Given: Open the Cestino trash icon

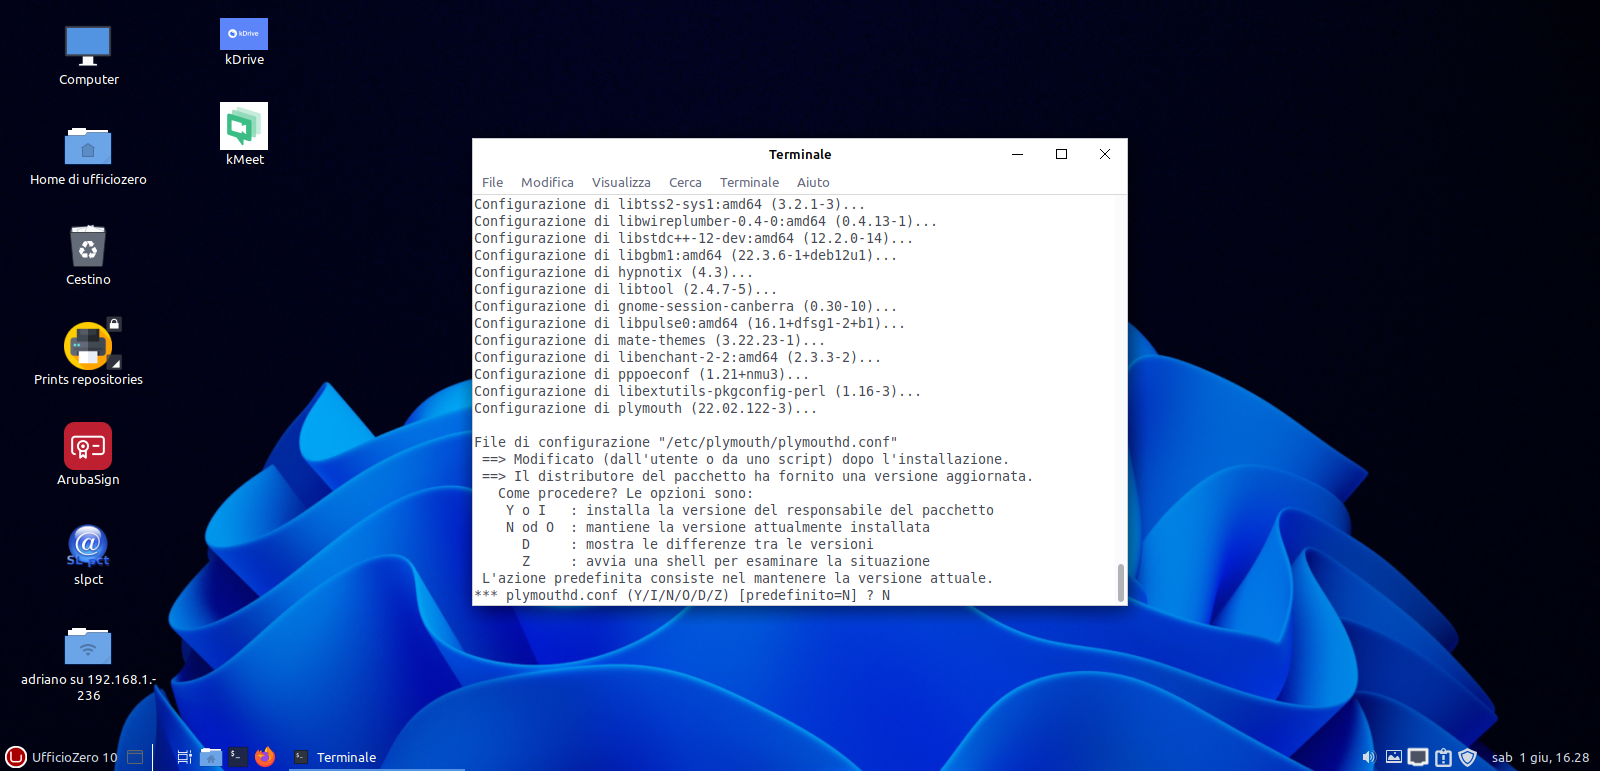Looking at the screenshot, I should [88, 248].
